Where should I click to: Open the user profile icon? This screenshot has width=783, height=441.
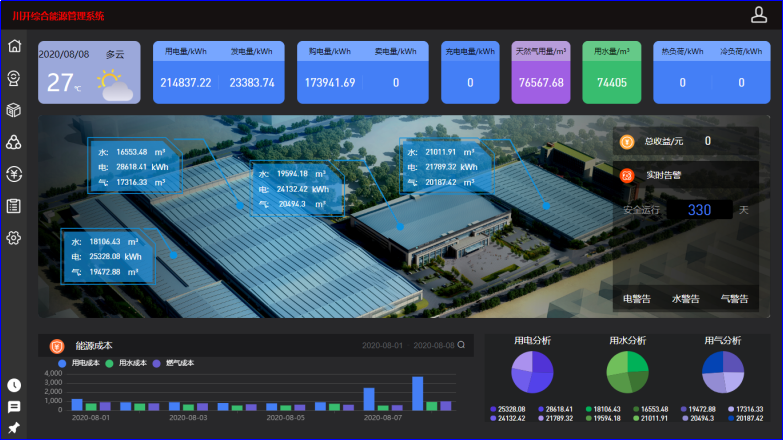click(x=759, y=14)
